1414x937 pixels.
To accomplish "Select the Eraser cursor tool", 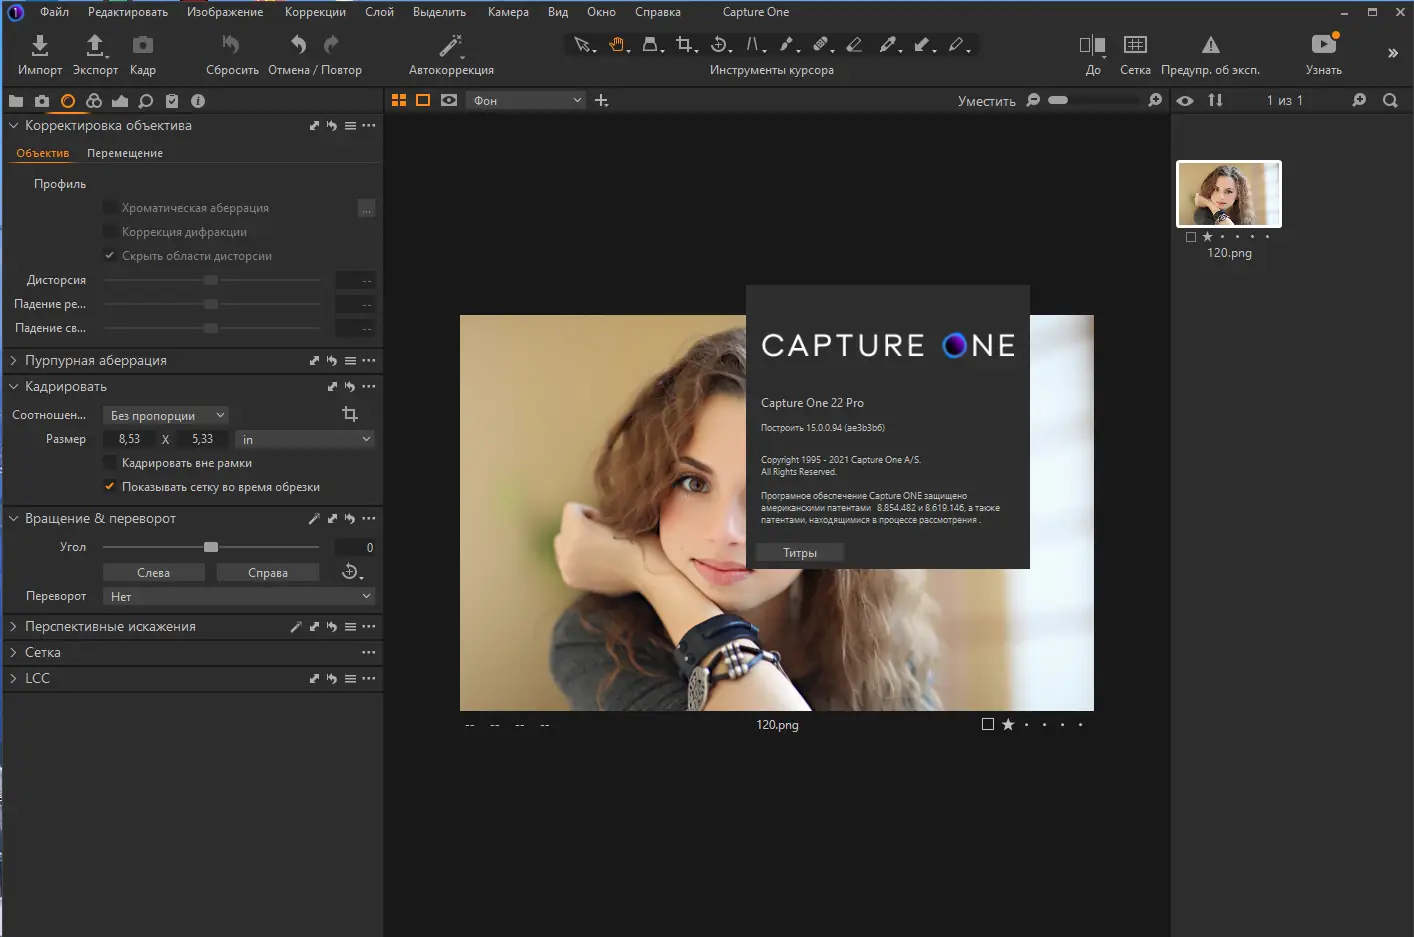I will pyautogui.click(x=854, y=44).
